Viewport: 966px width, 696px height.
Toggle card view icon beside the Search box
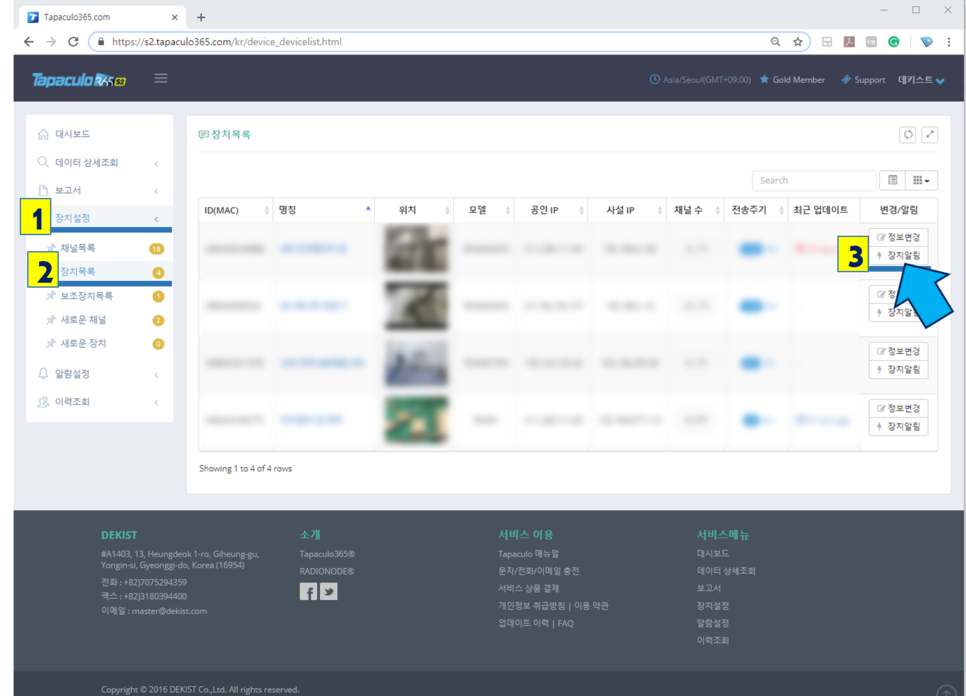(893, 180)
